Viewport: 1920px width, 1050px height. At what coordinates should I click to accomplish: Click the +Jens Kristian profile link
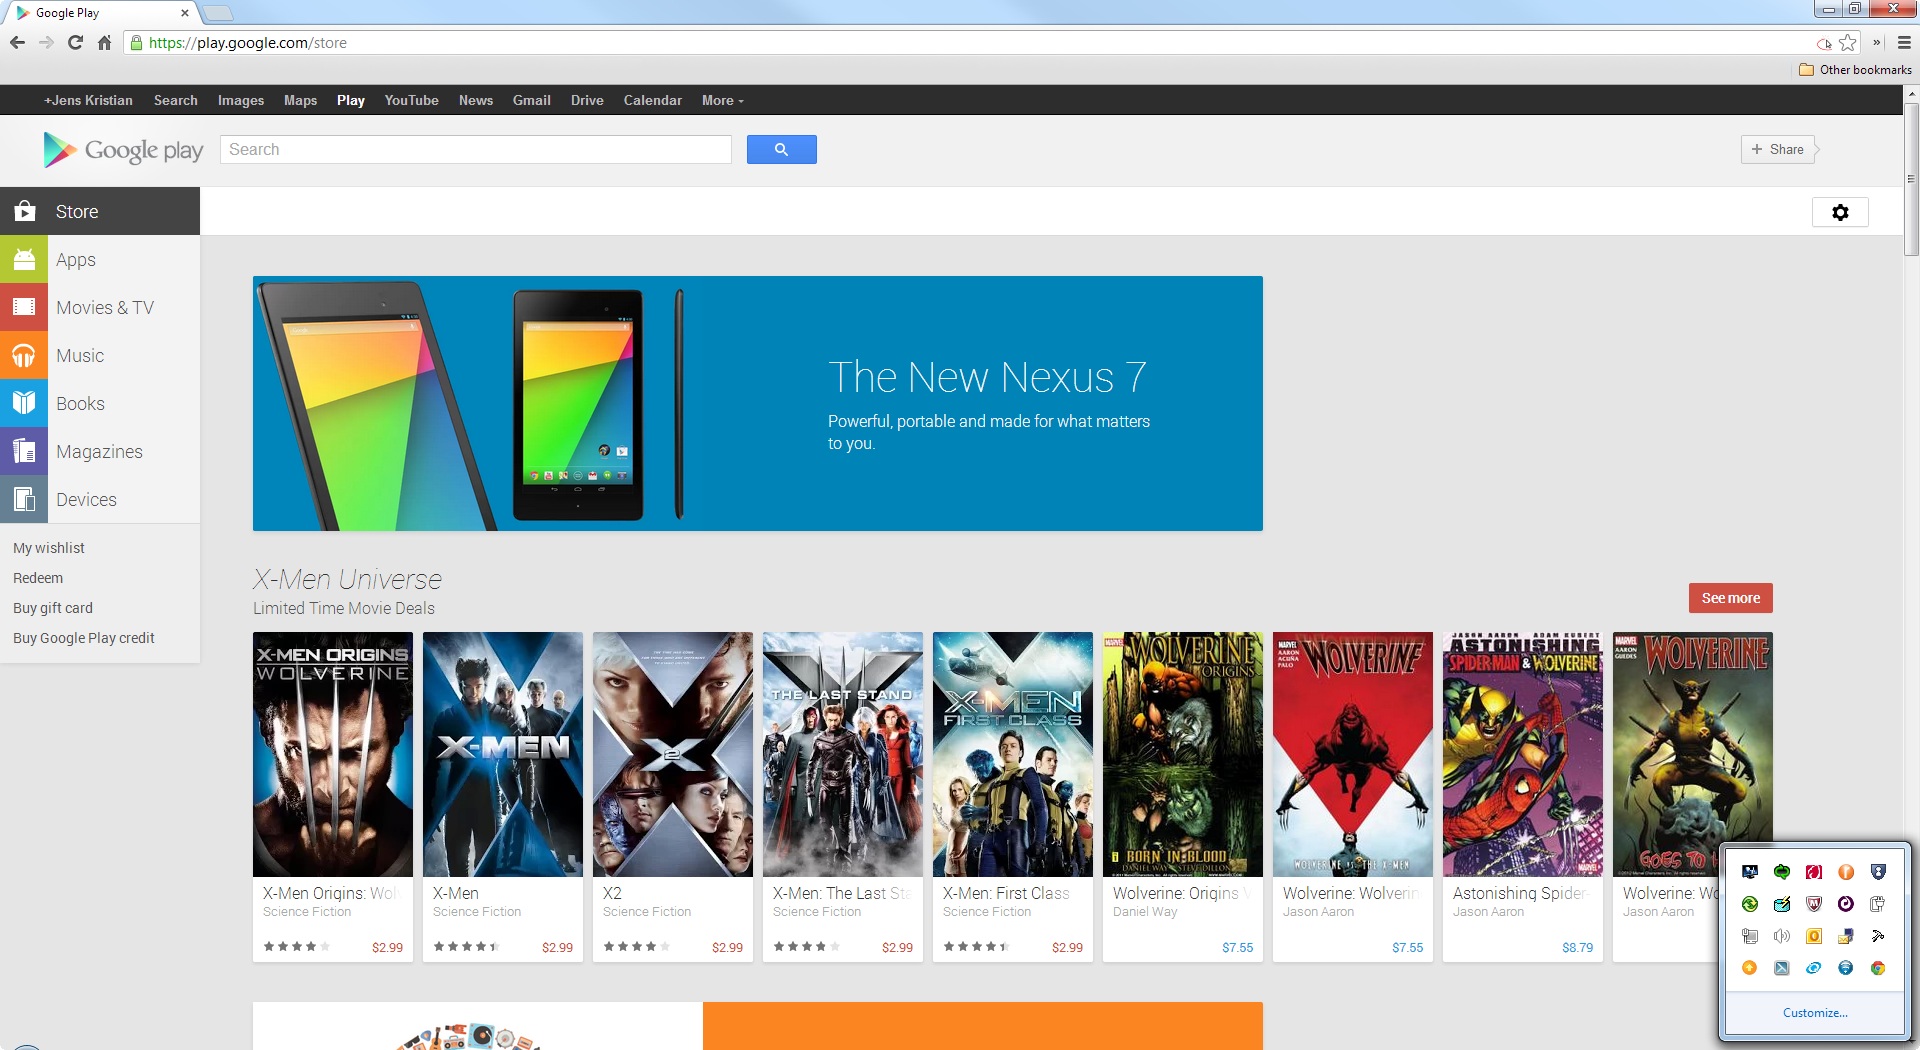(88, 100)
